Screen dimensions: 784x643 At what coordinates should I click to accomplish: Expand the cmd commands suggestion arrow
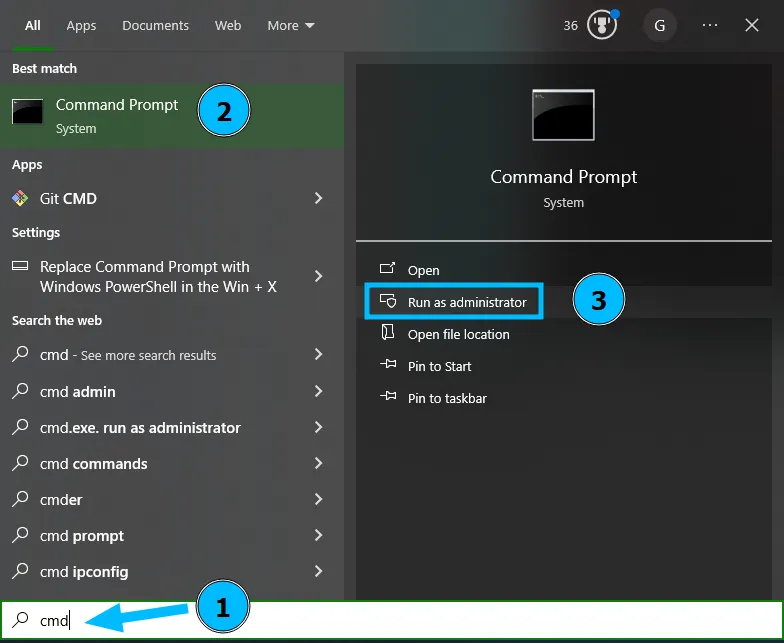(x=318, y=463)
